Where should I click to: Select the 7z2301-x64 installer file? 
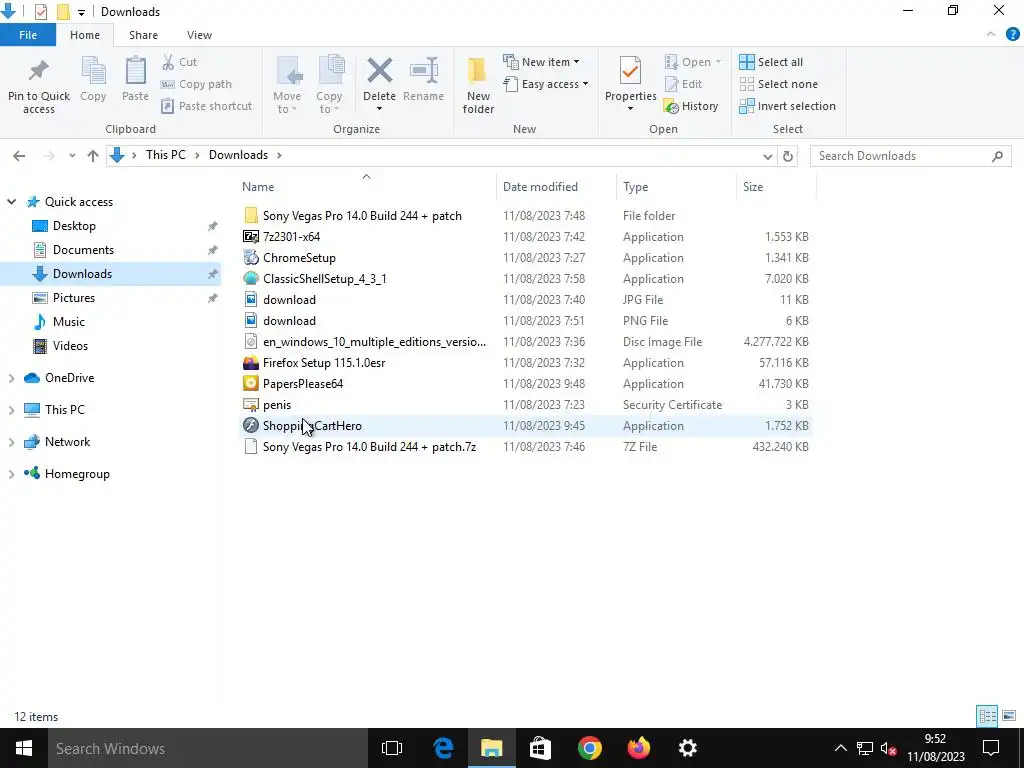tap(526, 237)
